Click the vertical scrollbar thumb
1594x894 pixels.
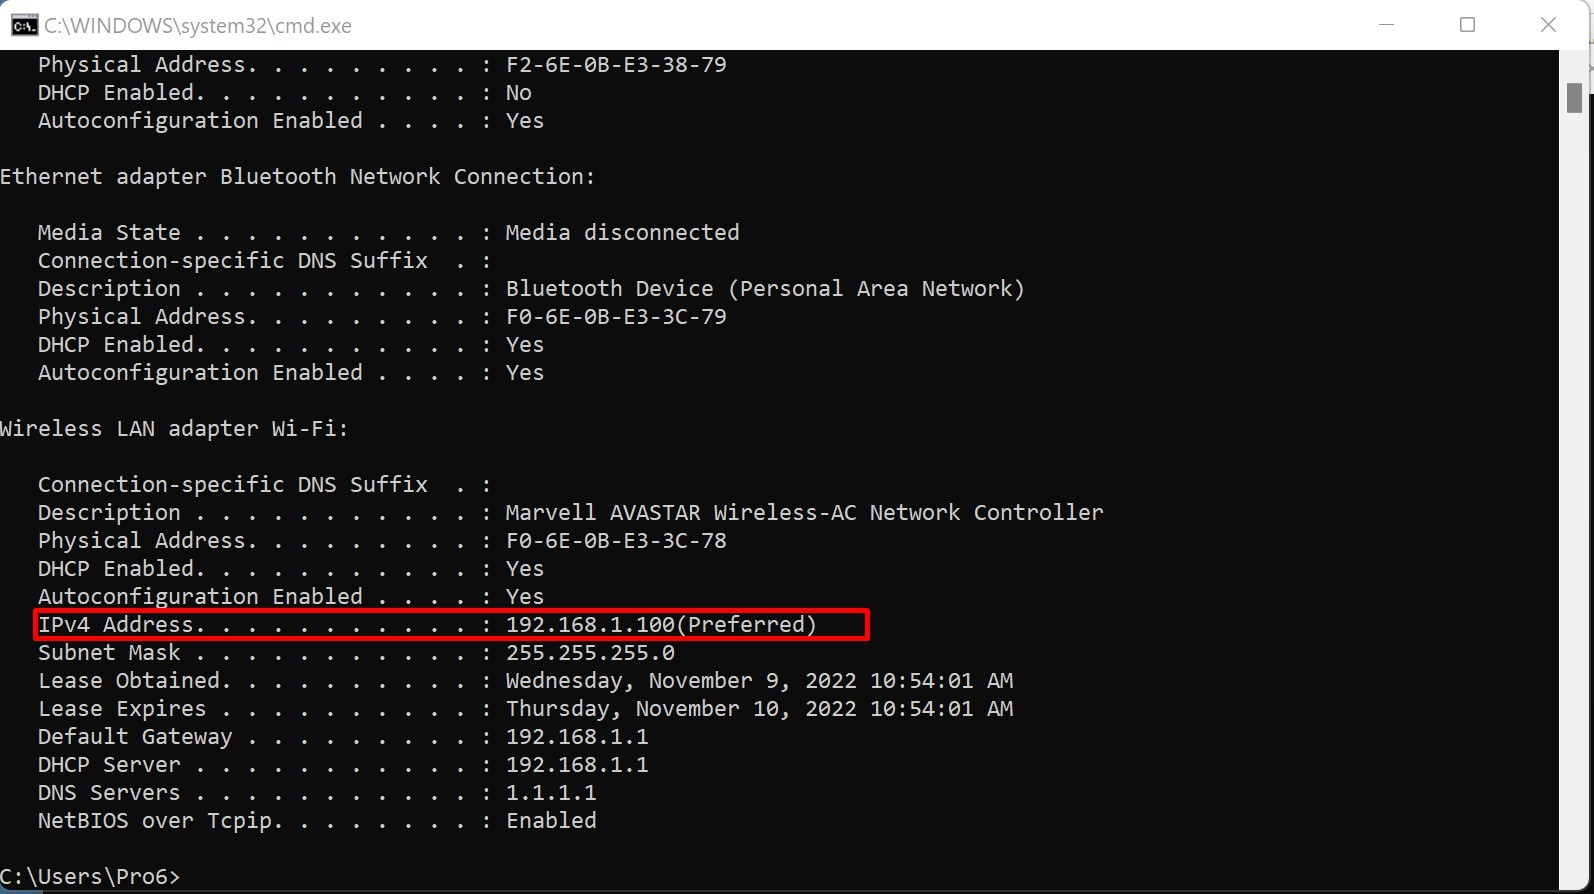(1574, 98)
